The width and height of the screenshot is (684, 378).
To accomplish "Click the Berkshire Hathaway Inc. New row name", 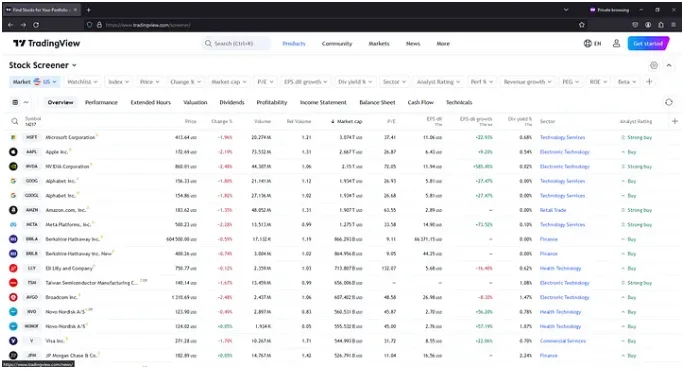I will 79,253.
